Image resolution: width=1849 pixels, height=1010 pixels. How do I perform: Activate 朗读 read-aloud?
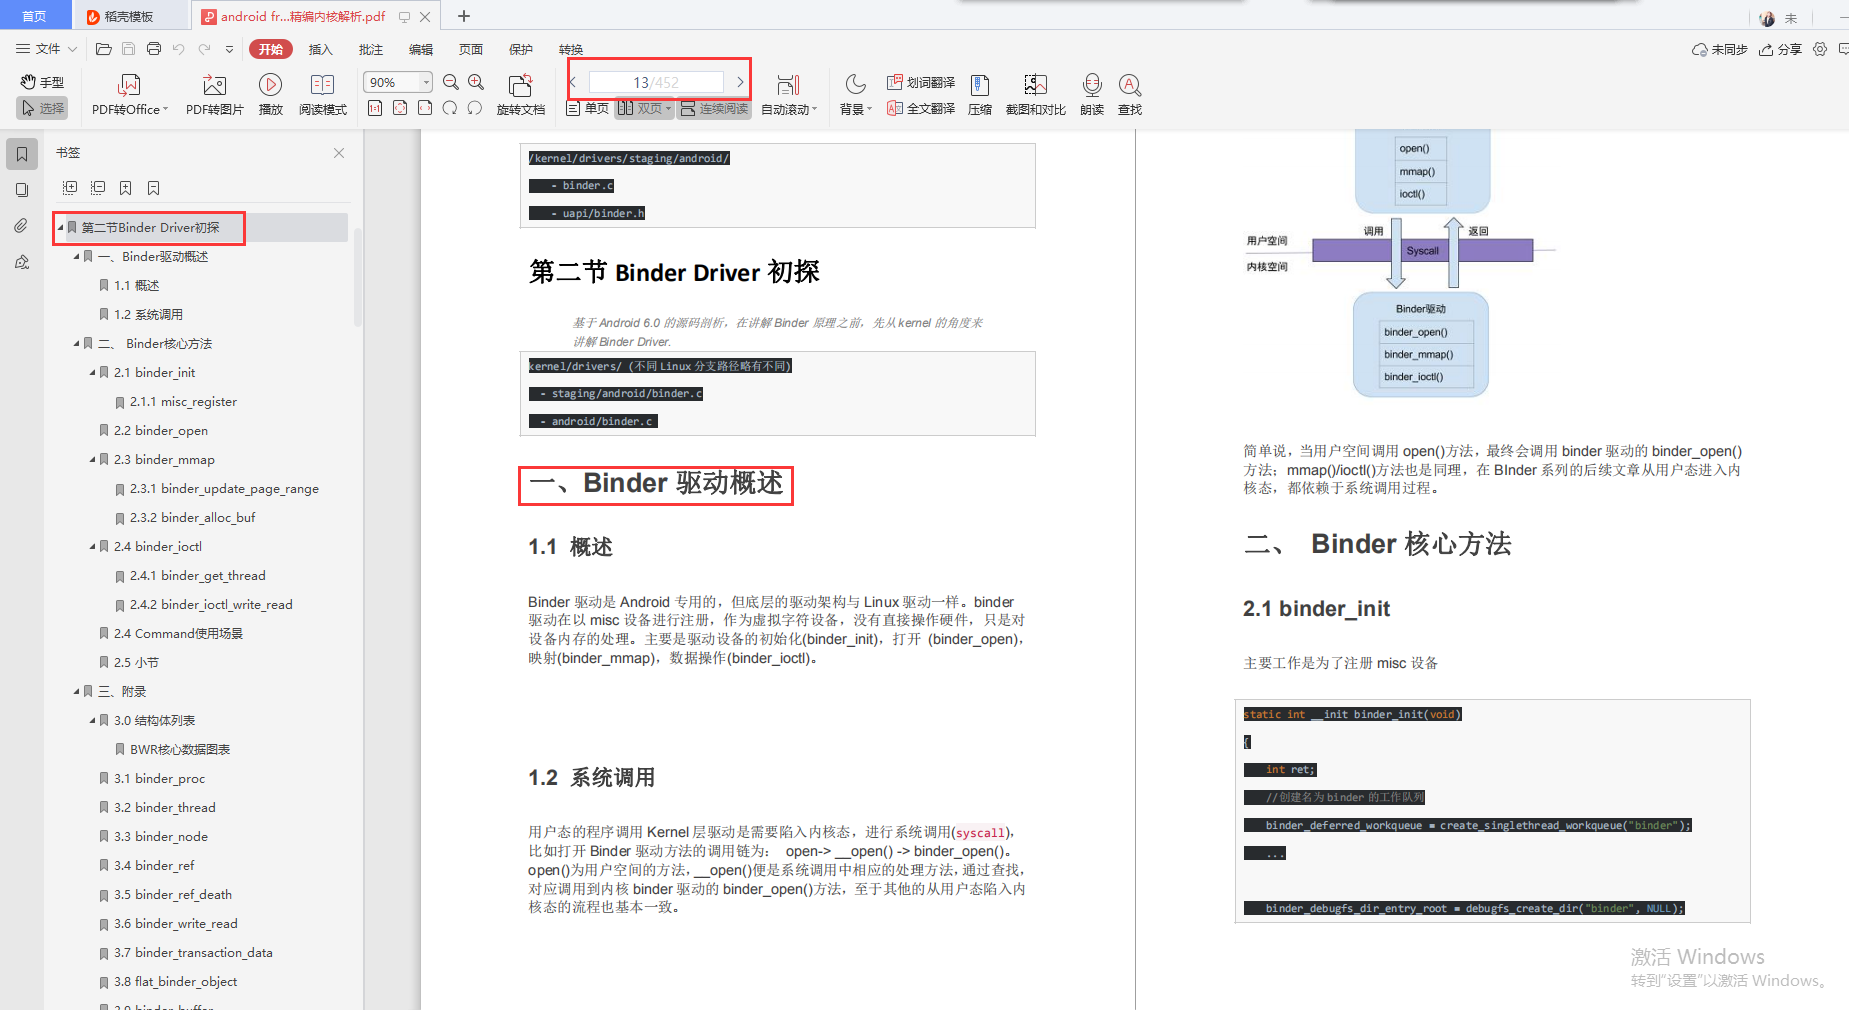point(1091,93)
